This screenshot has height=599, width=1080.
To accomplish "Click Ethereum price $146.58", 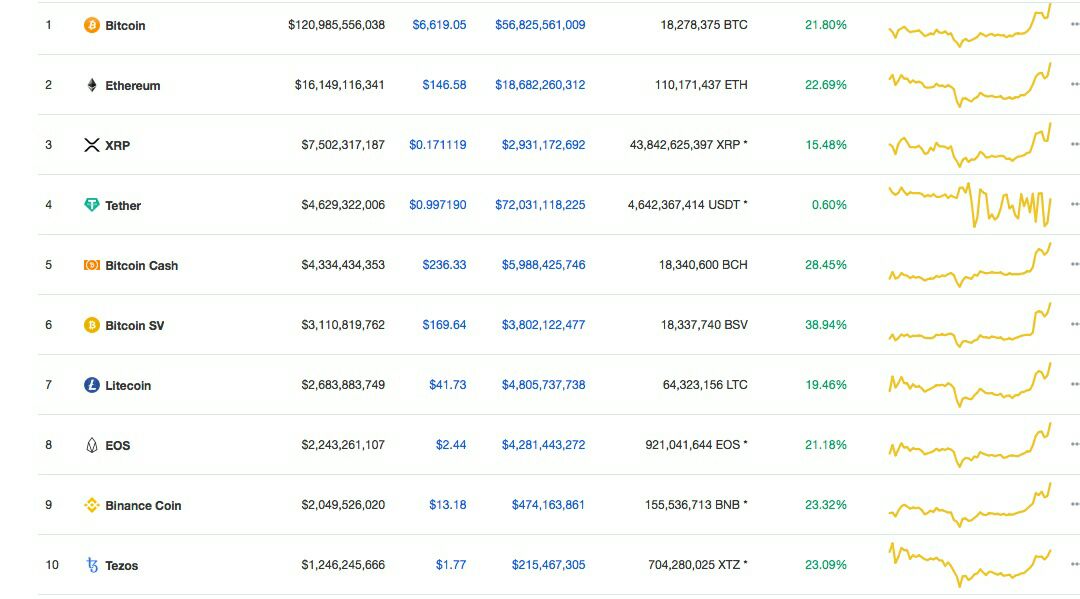I will coord(444,85).
